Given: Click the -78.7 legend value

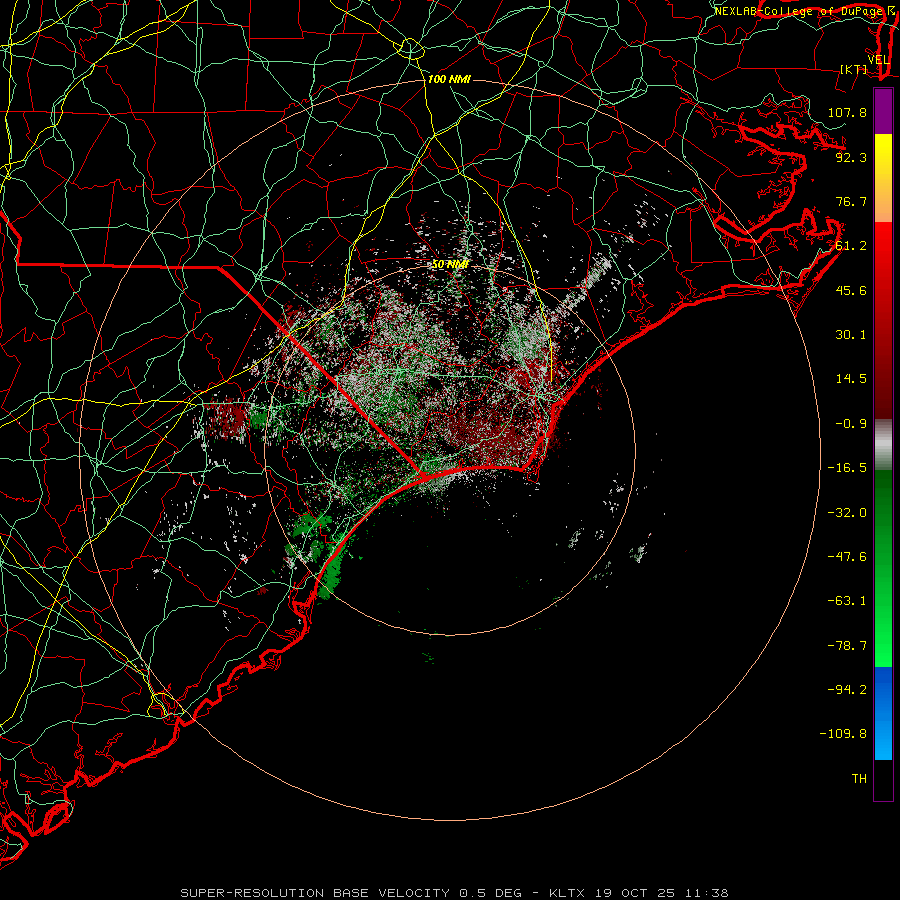Looking at the screenshot, I should click(847, 646).
